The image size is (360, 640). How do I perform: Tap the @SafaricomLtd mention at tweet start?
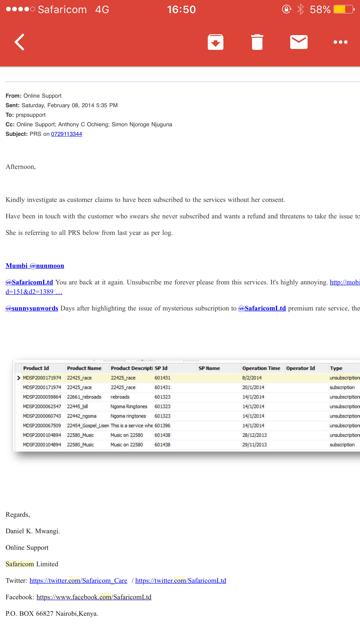pyautogui.click(x=29, y=282)
